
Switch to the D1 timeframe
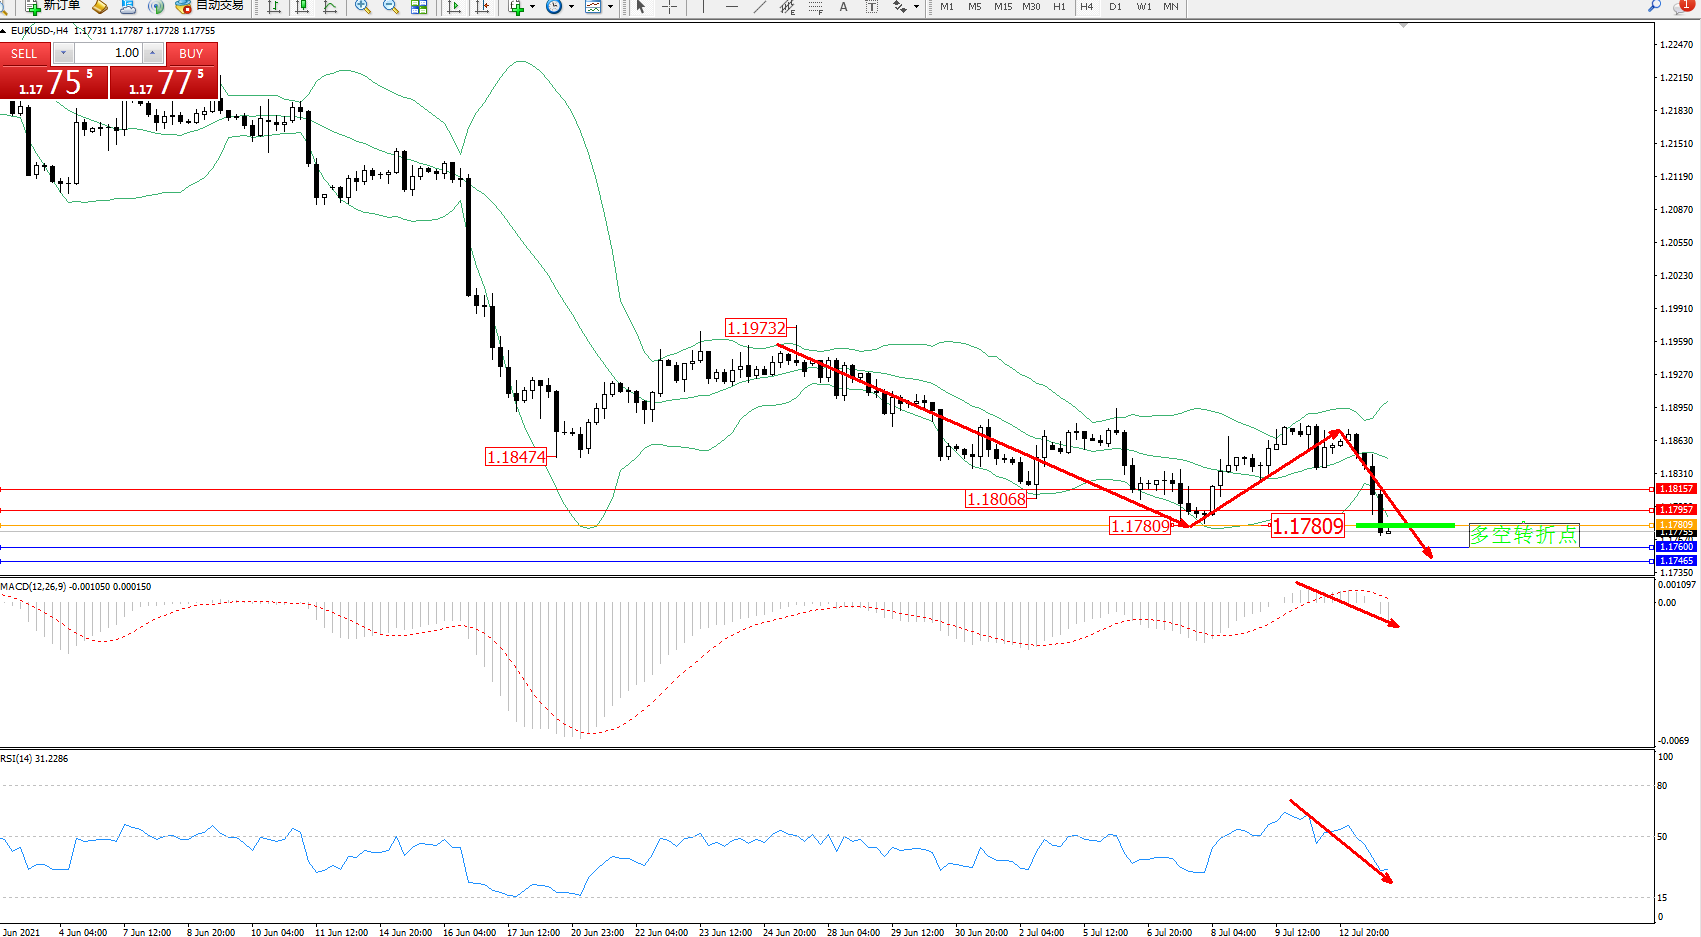click(1115, 7)
